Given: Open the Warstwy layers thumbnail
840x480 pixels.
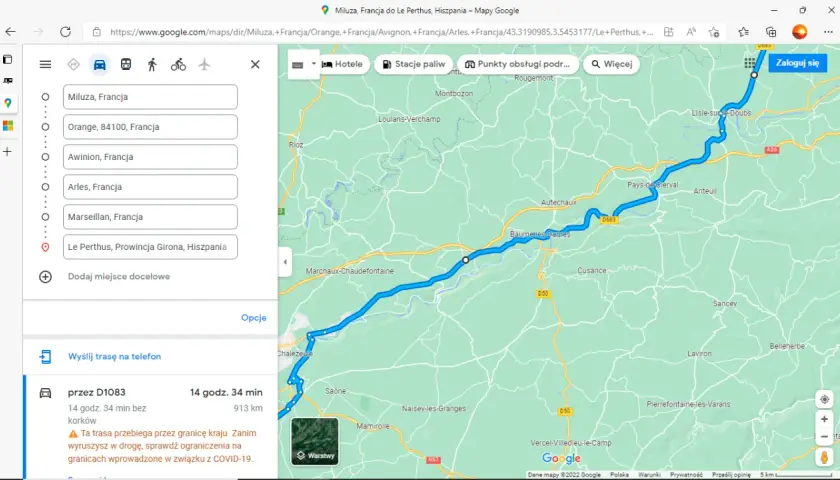Looking at the screenshot, I should (x=315, y=441).
